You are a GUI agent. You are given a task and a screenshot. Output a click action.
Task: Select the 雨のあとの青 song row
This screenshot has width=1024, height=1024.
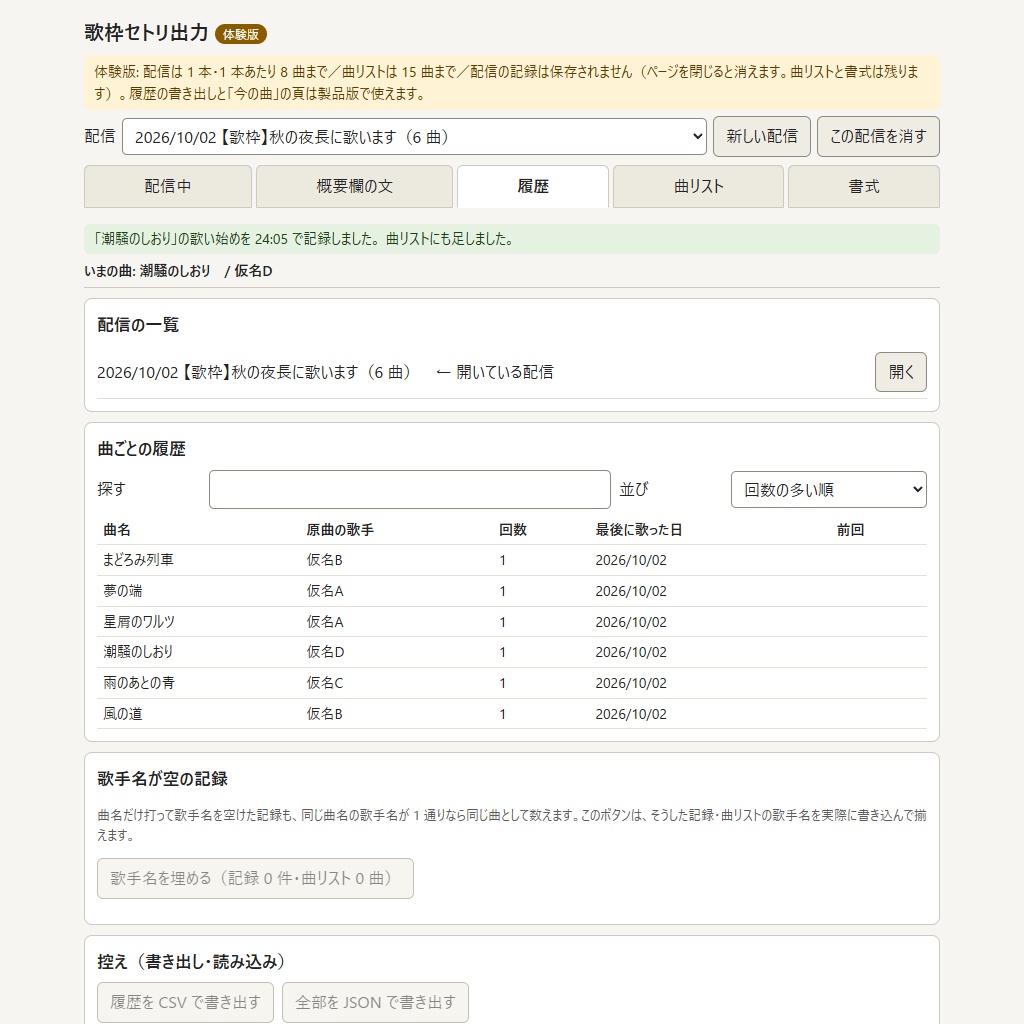[512, 683]
